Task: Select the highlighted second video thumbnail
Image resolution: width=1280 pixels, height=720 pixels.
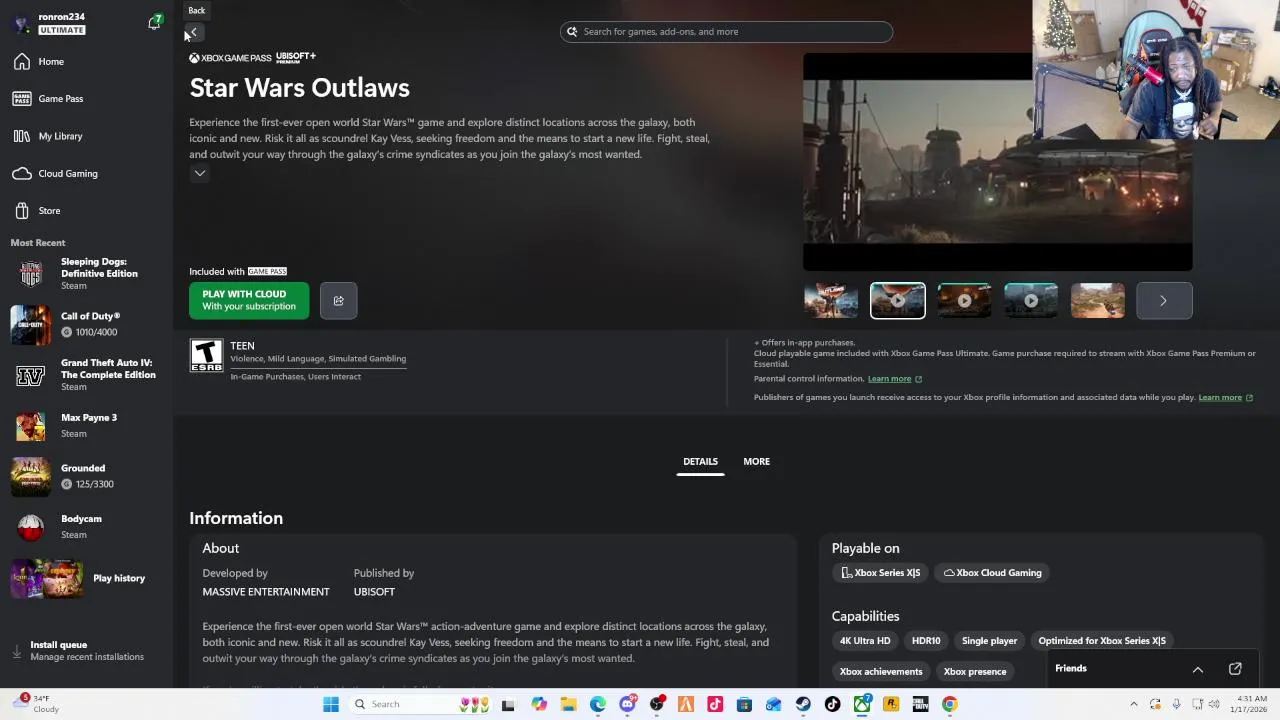Action: (898, 300)
